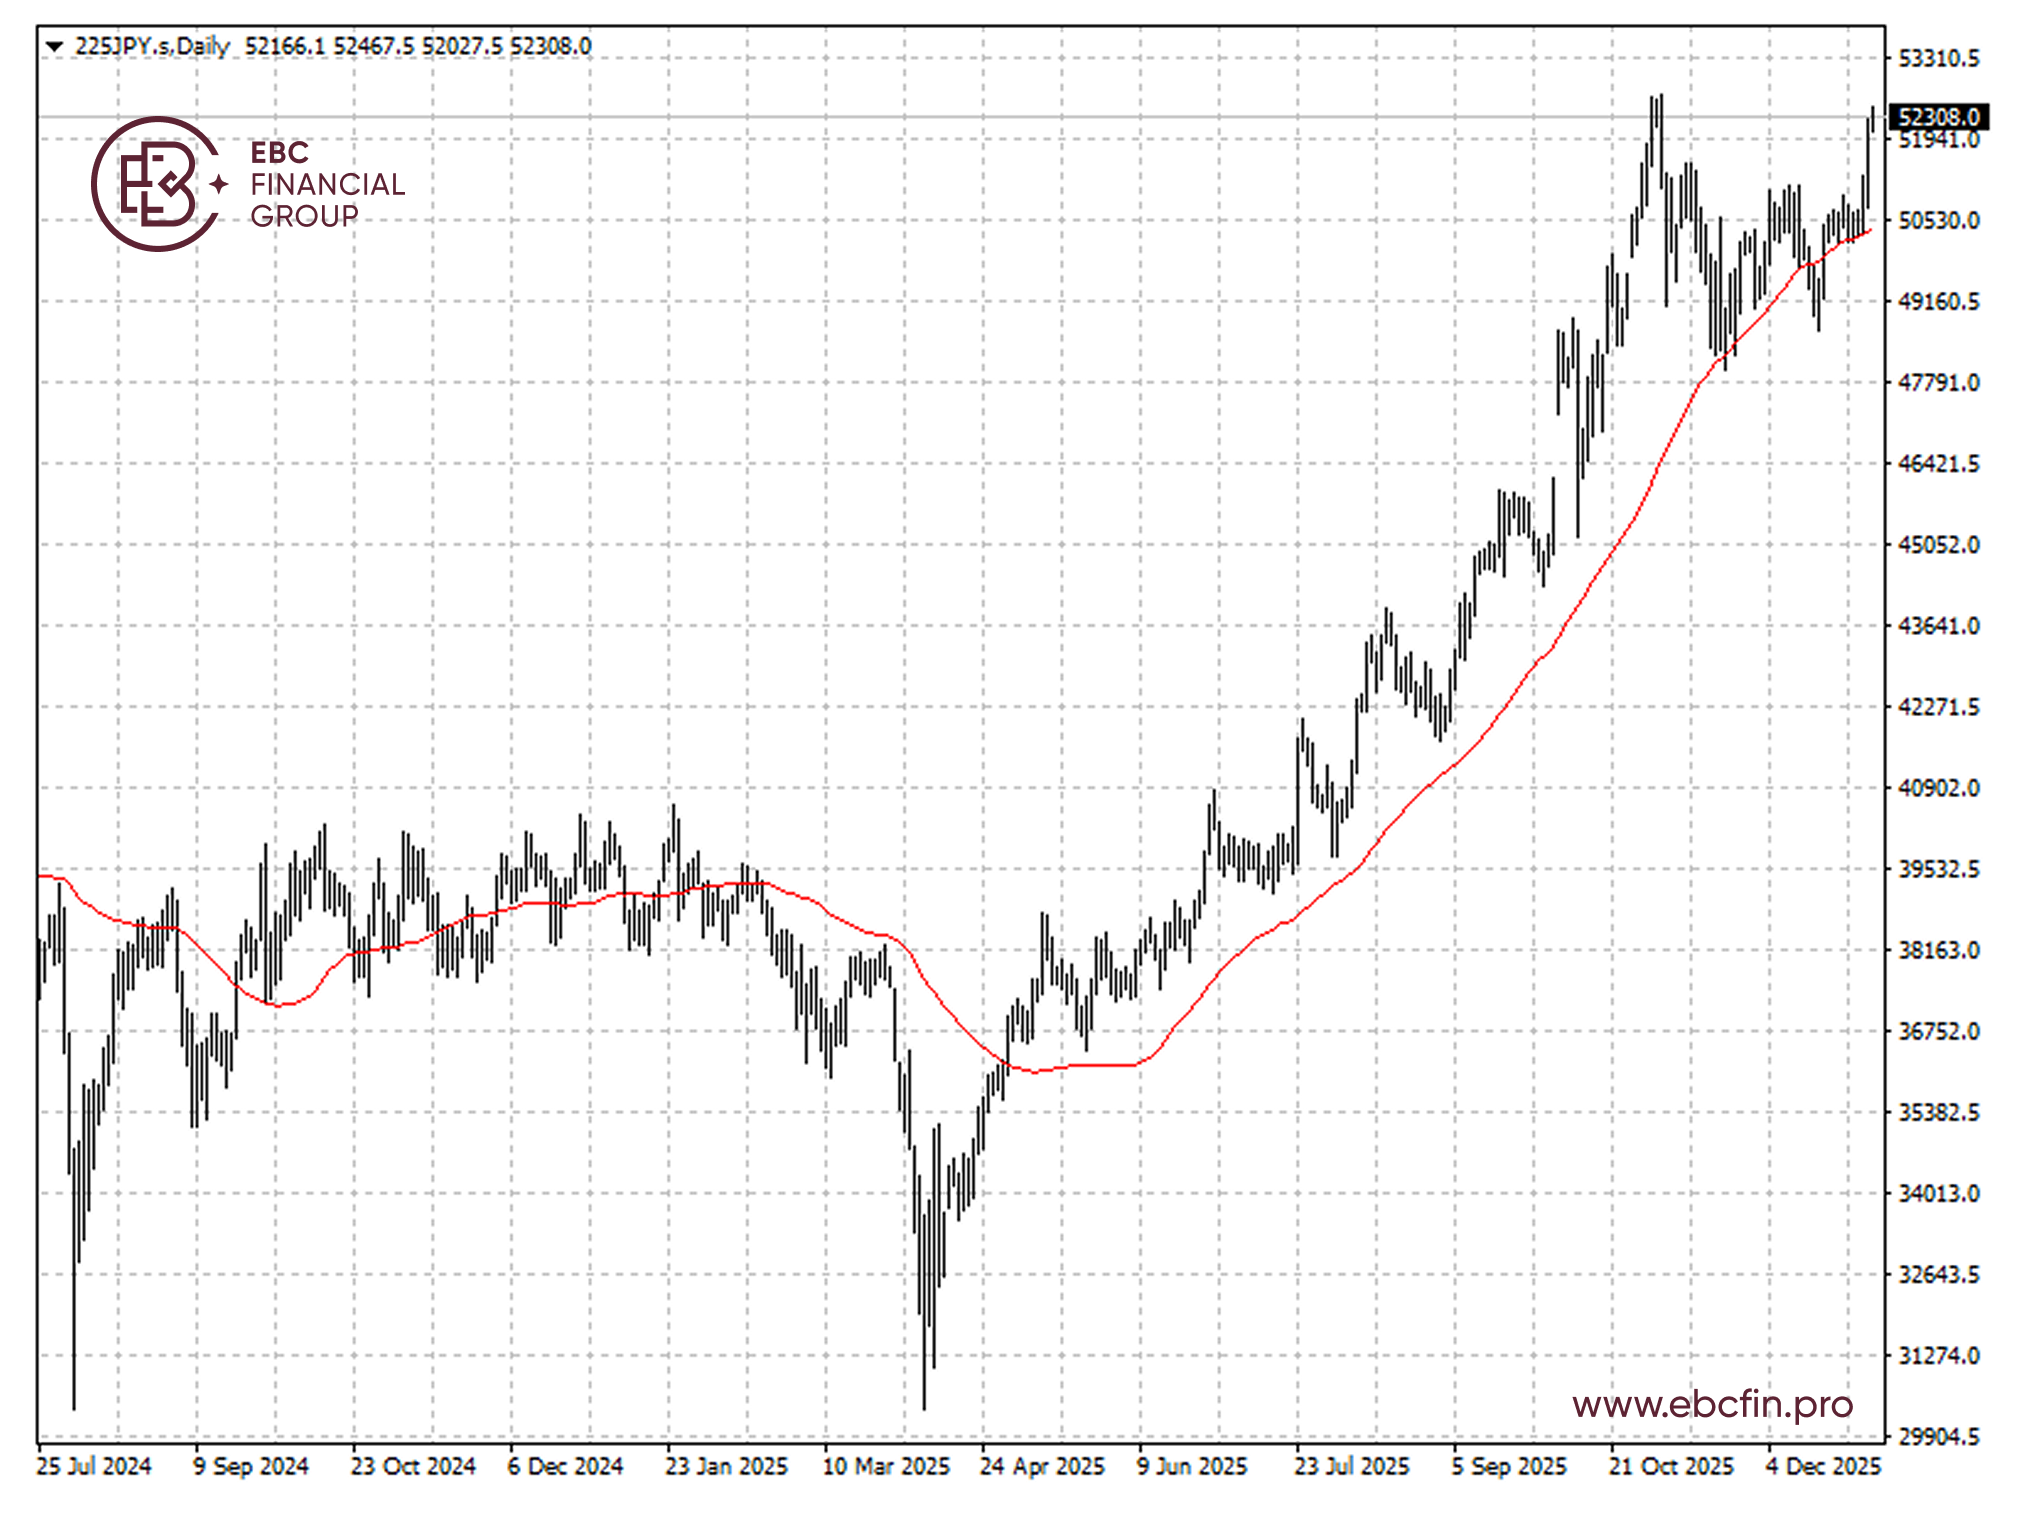This screenshot has height=1514, width=2028.
Task: Click the EBC circular logo icon
Action: (x=155, y=184)
